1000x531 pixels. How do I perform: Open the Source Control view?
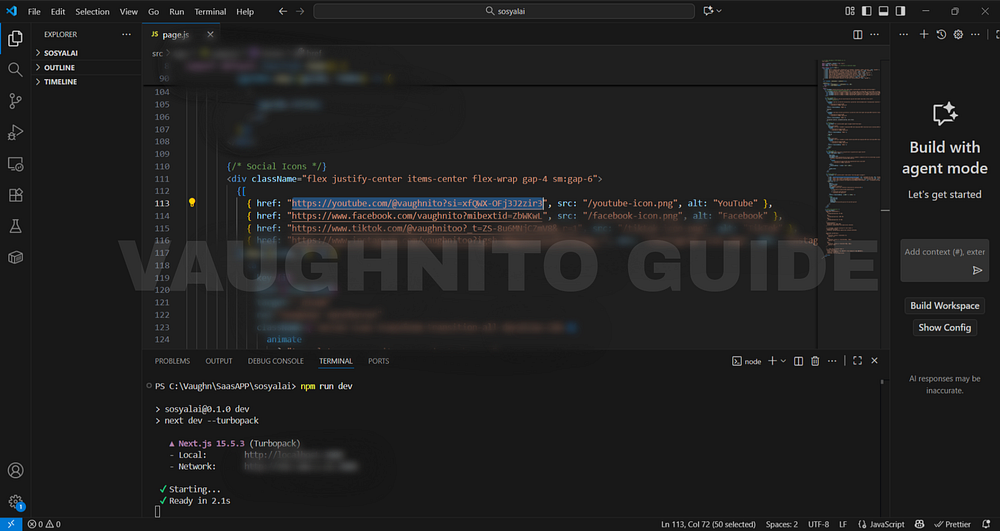click(x=15, y=101)
